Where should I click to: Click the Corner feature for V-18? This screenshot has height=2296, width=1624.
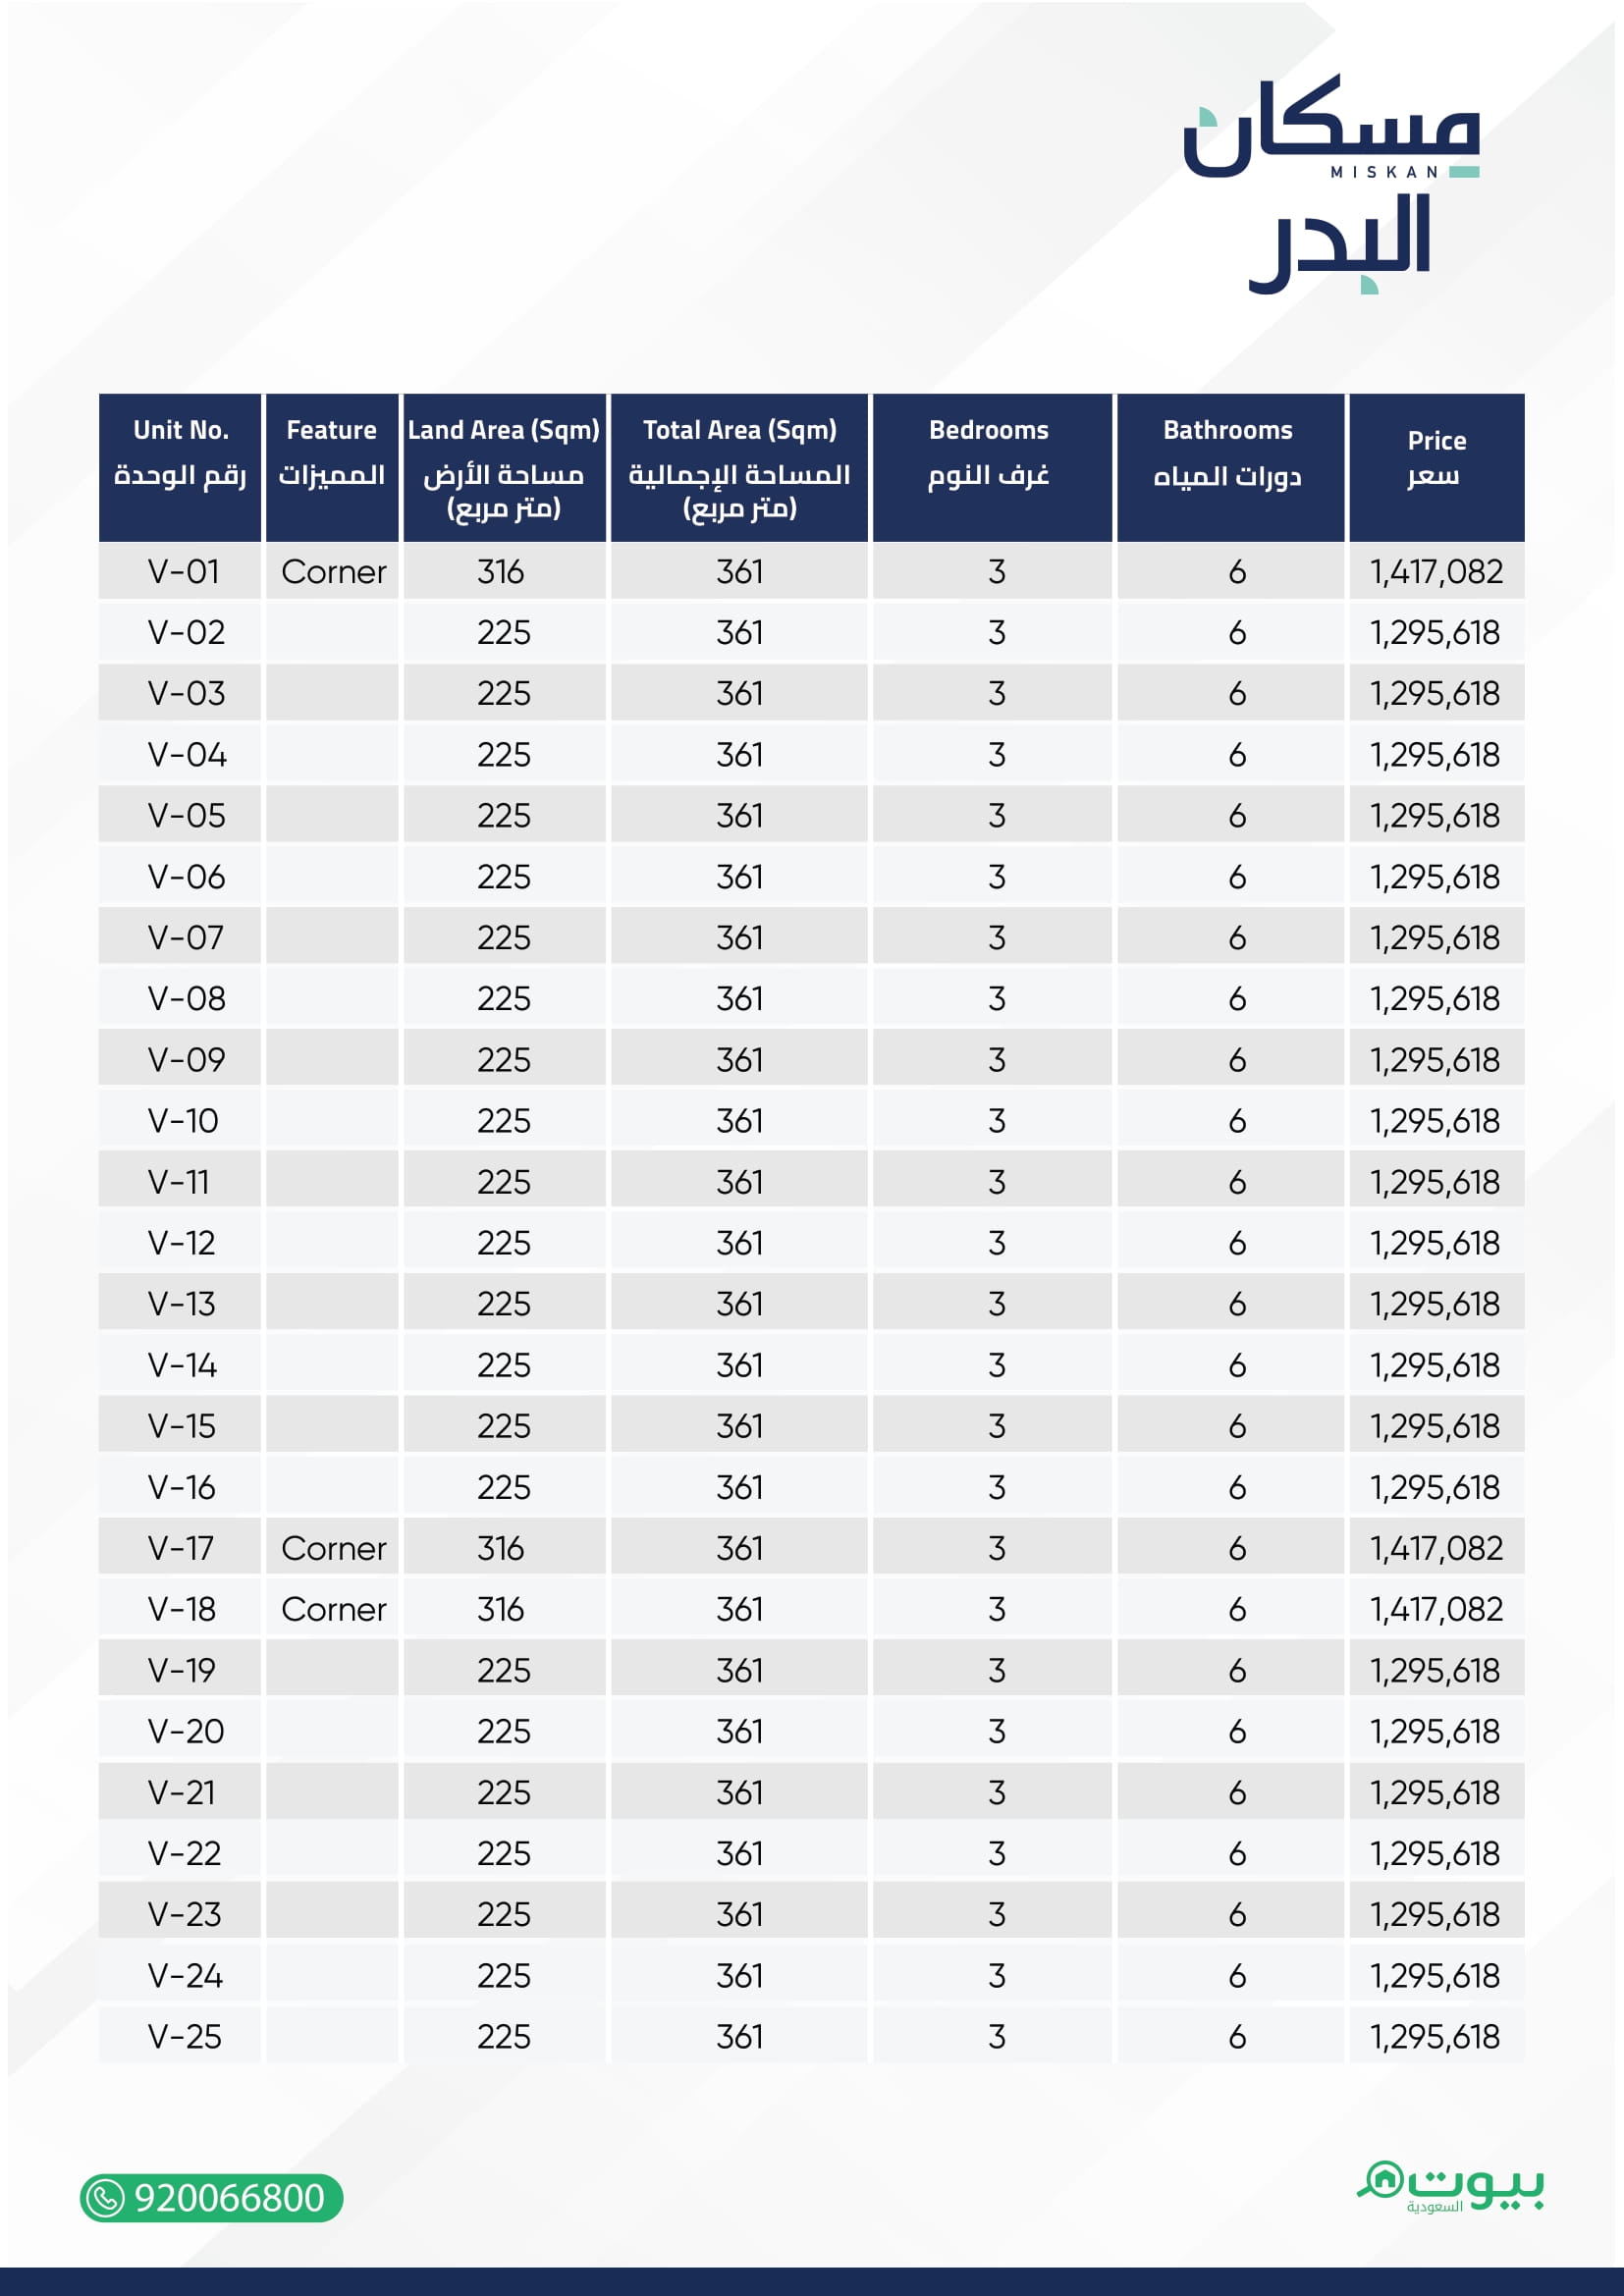pyautogui.click(x=333, y=1609)
